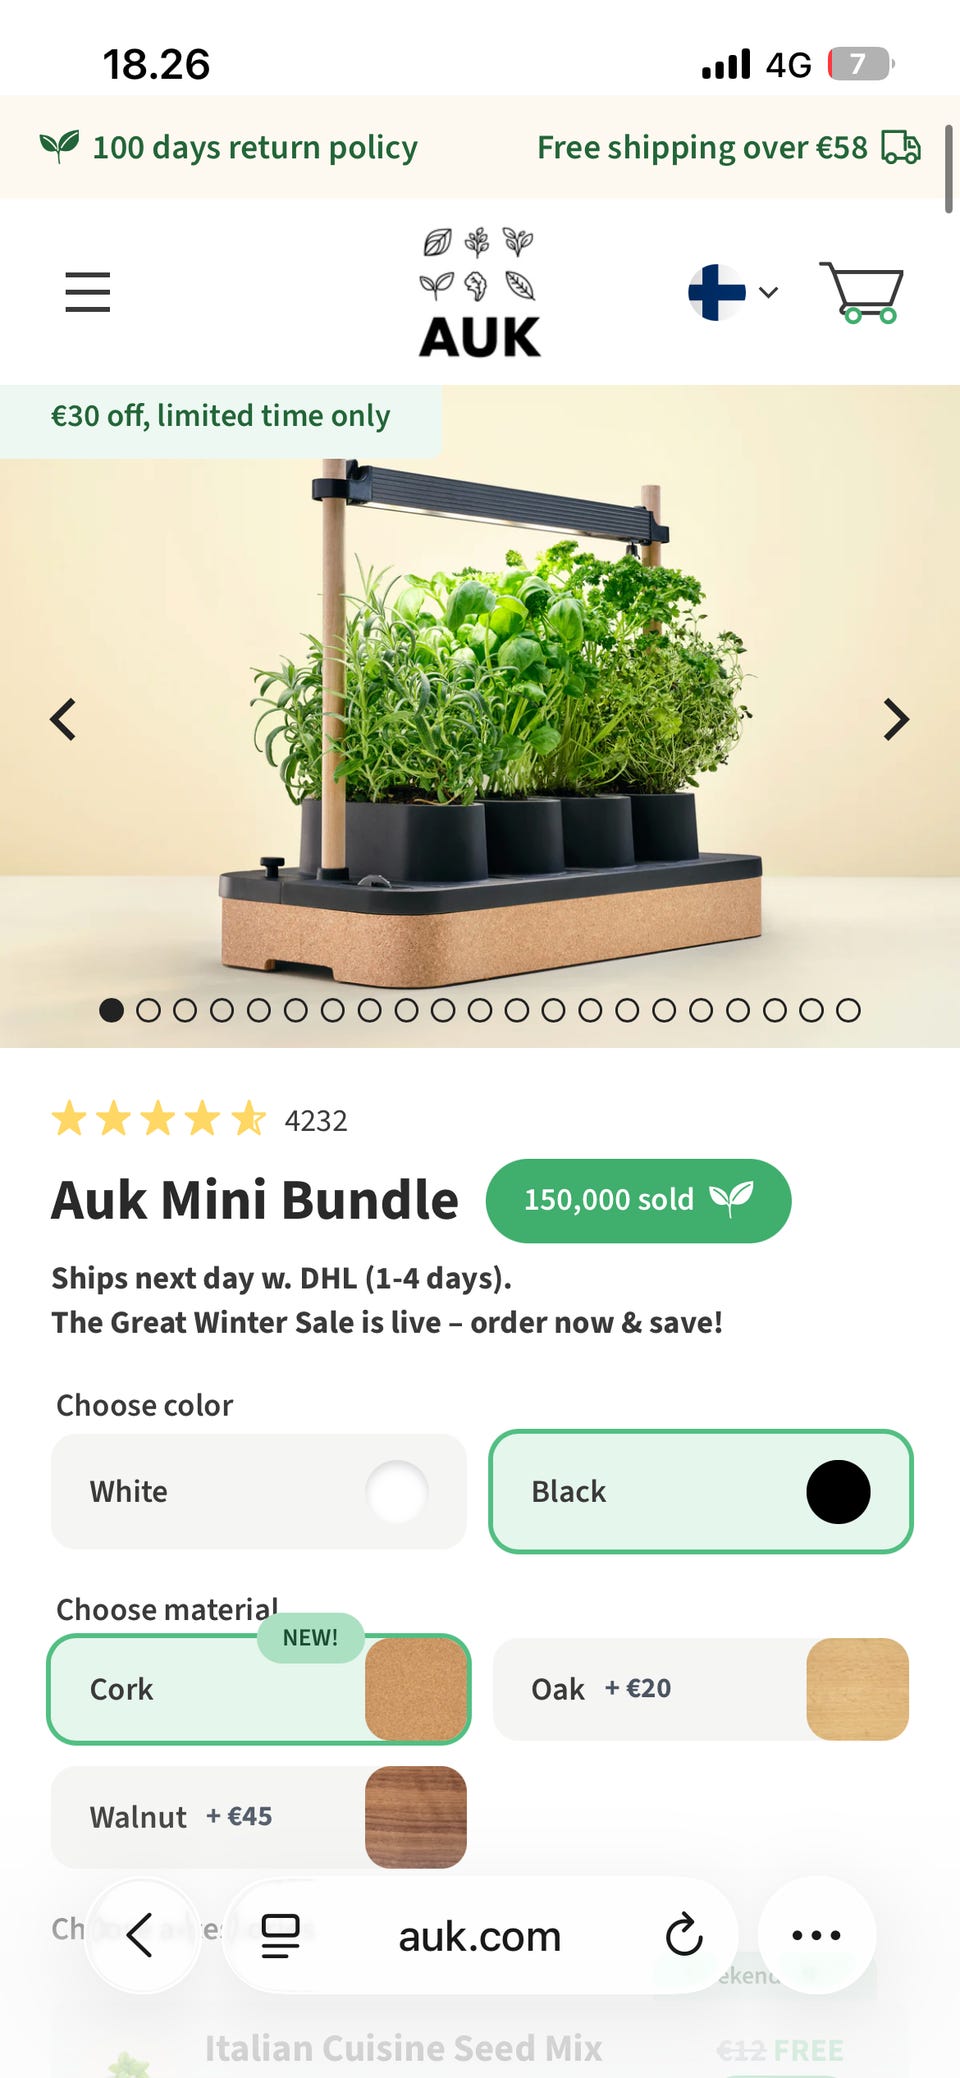Tap the browser back arrow button
The width and height of the screenshot is (960, 2078).
[141, 1935]
